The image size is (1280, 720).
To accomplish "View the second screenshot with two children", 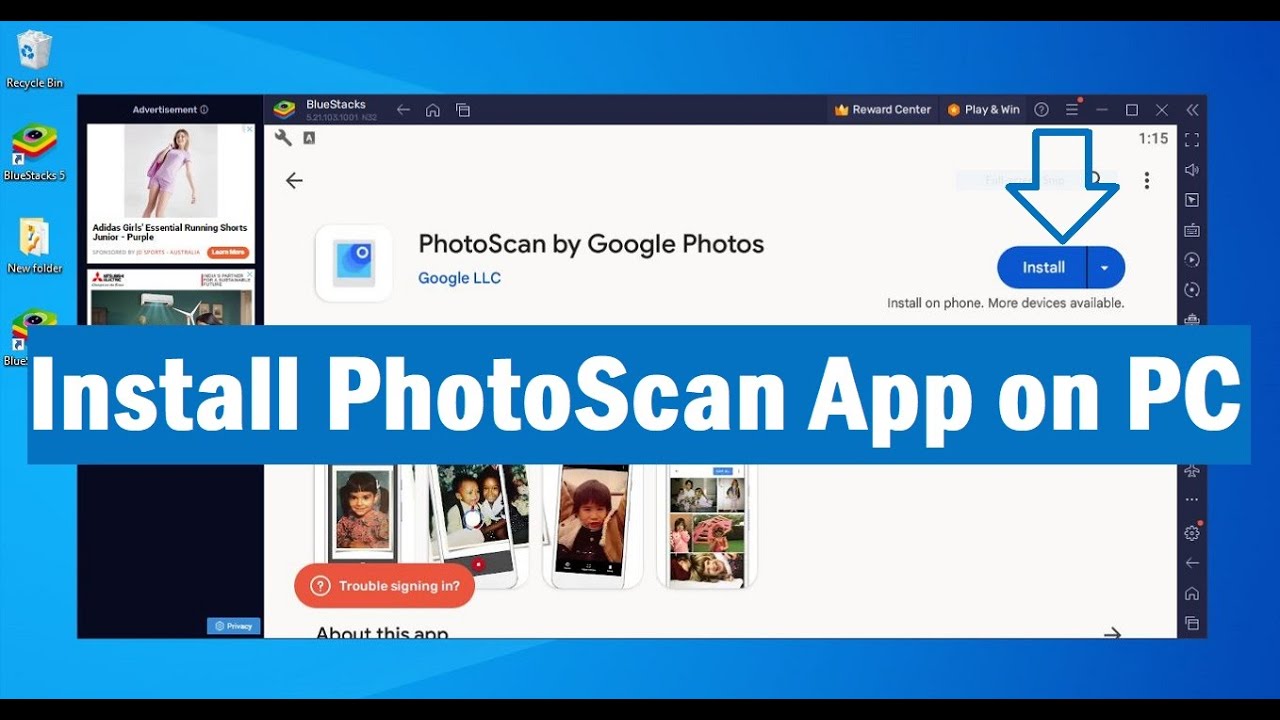I will (x=478, y=525).
